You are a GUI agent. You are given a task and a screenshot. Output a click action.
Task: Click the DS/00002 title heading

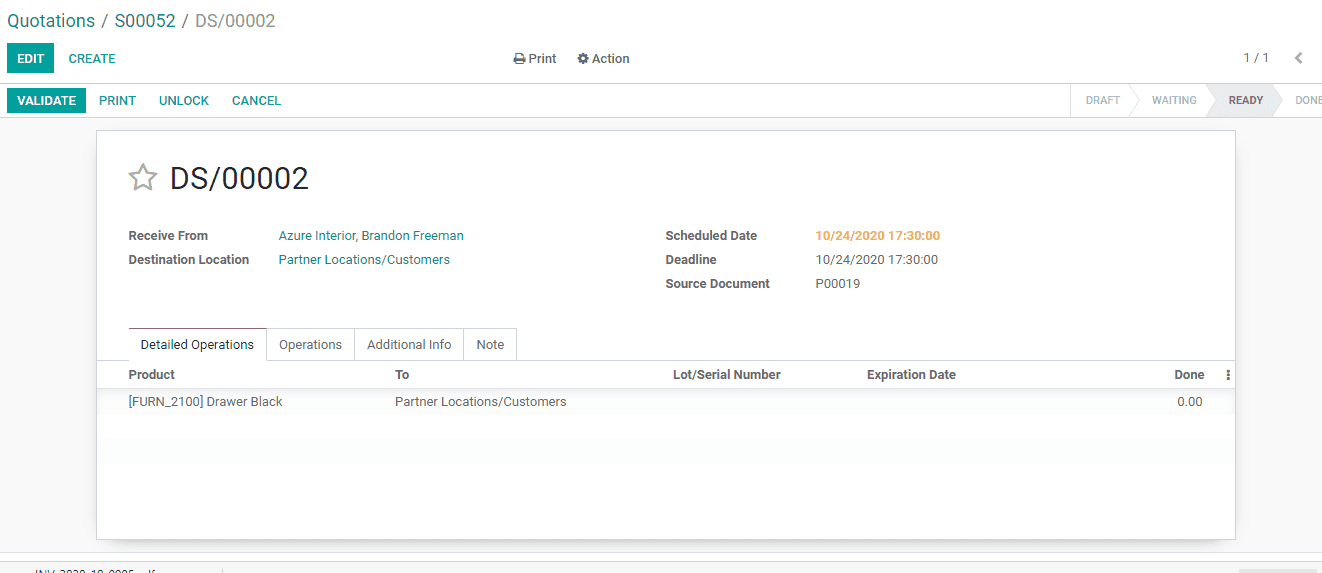[x=239, y=178]
